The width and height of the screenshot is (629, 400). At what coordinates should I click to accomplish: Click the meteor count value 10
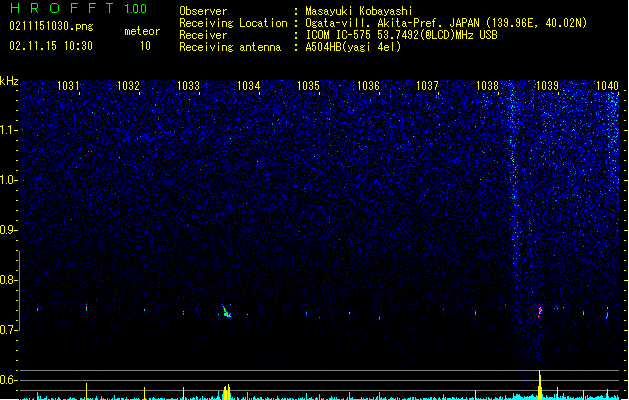145,46
